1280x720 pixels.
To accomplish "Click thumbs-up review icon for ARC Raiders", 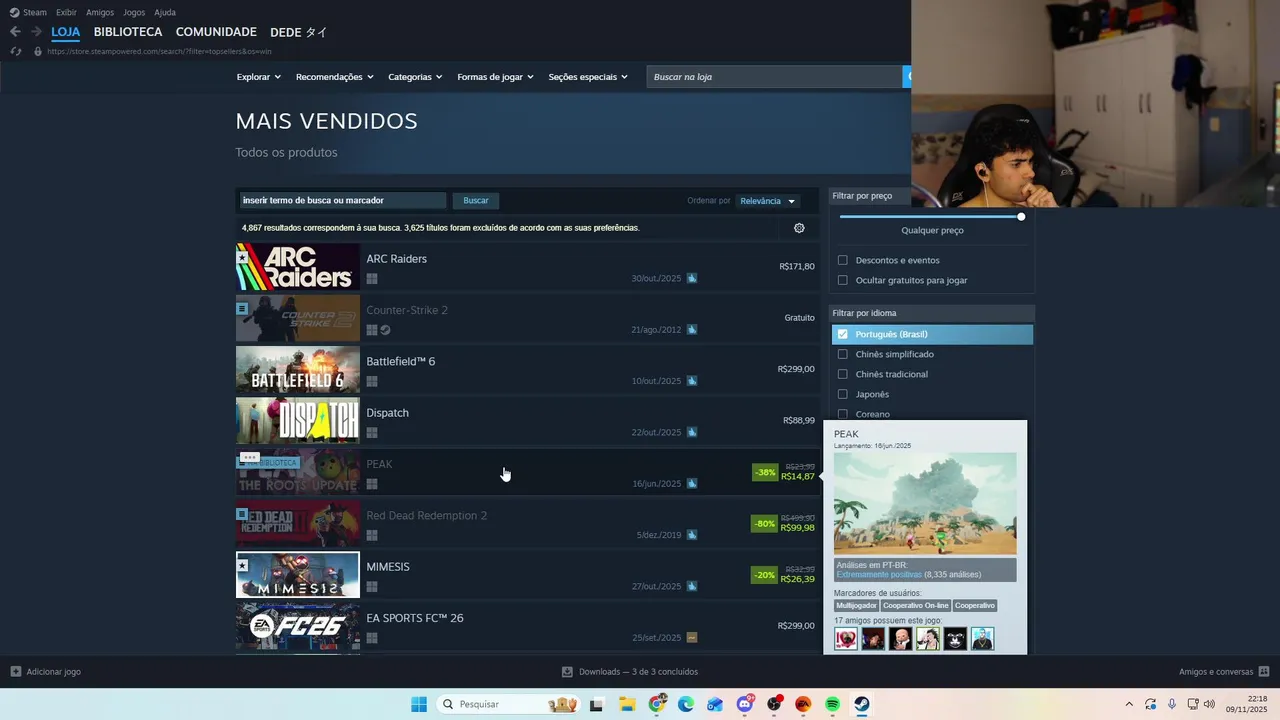I will click(x=692, y=278).
